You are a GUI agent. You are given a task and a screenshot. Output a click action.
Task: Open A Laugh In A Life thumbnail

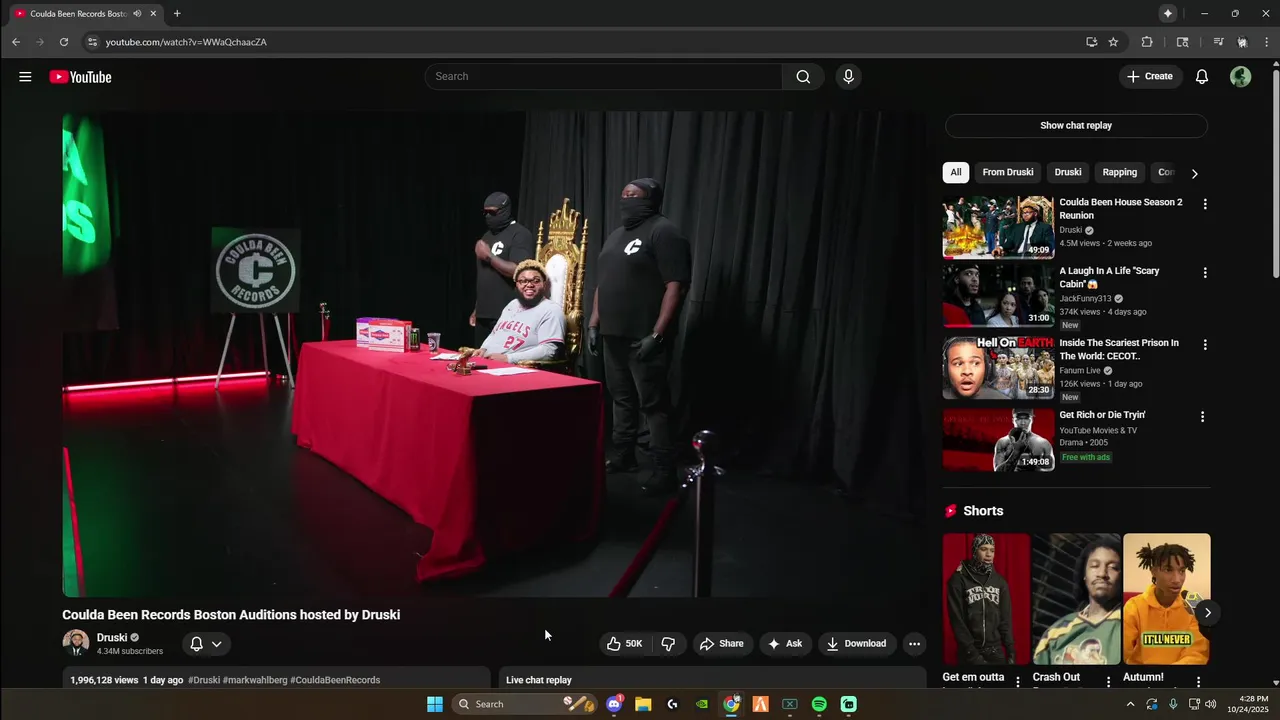tap(998, 296)
